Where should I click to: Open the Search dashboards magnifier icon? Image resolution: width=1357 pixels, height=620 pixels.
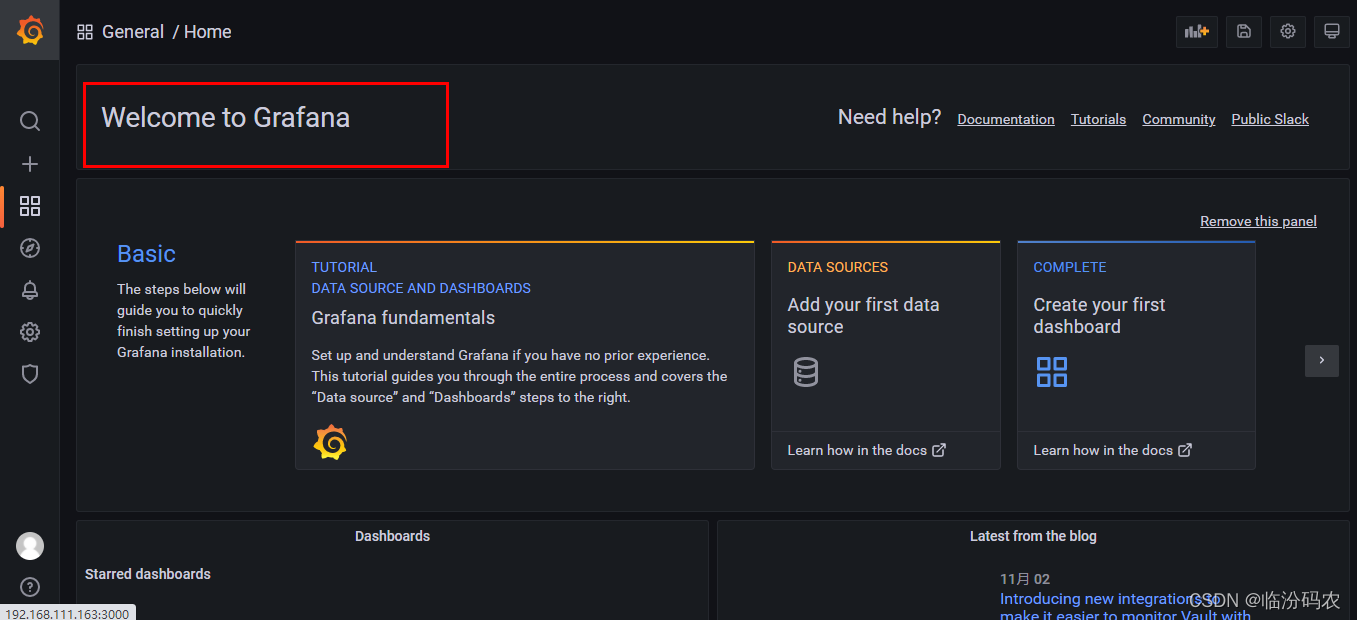(30, 121)
